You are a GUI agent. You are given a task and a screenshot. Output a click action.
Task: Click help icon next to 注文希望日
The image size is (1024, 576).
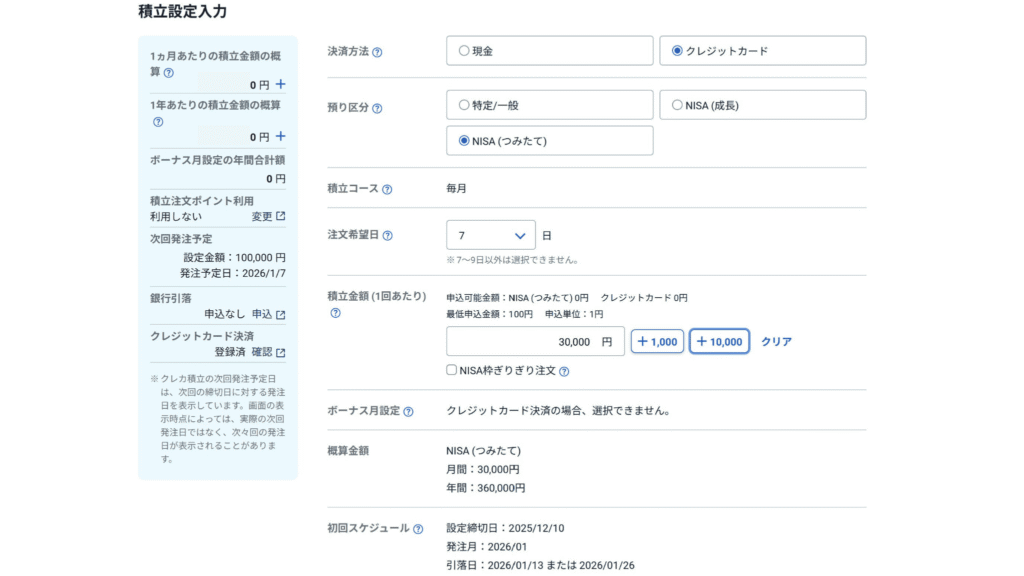[x=387, y=236]
